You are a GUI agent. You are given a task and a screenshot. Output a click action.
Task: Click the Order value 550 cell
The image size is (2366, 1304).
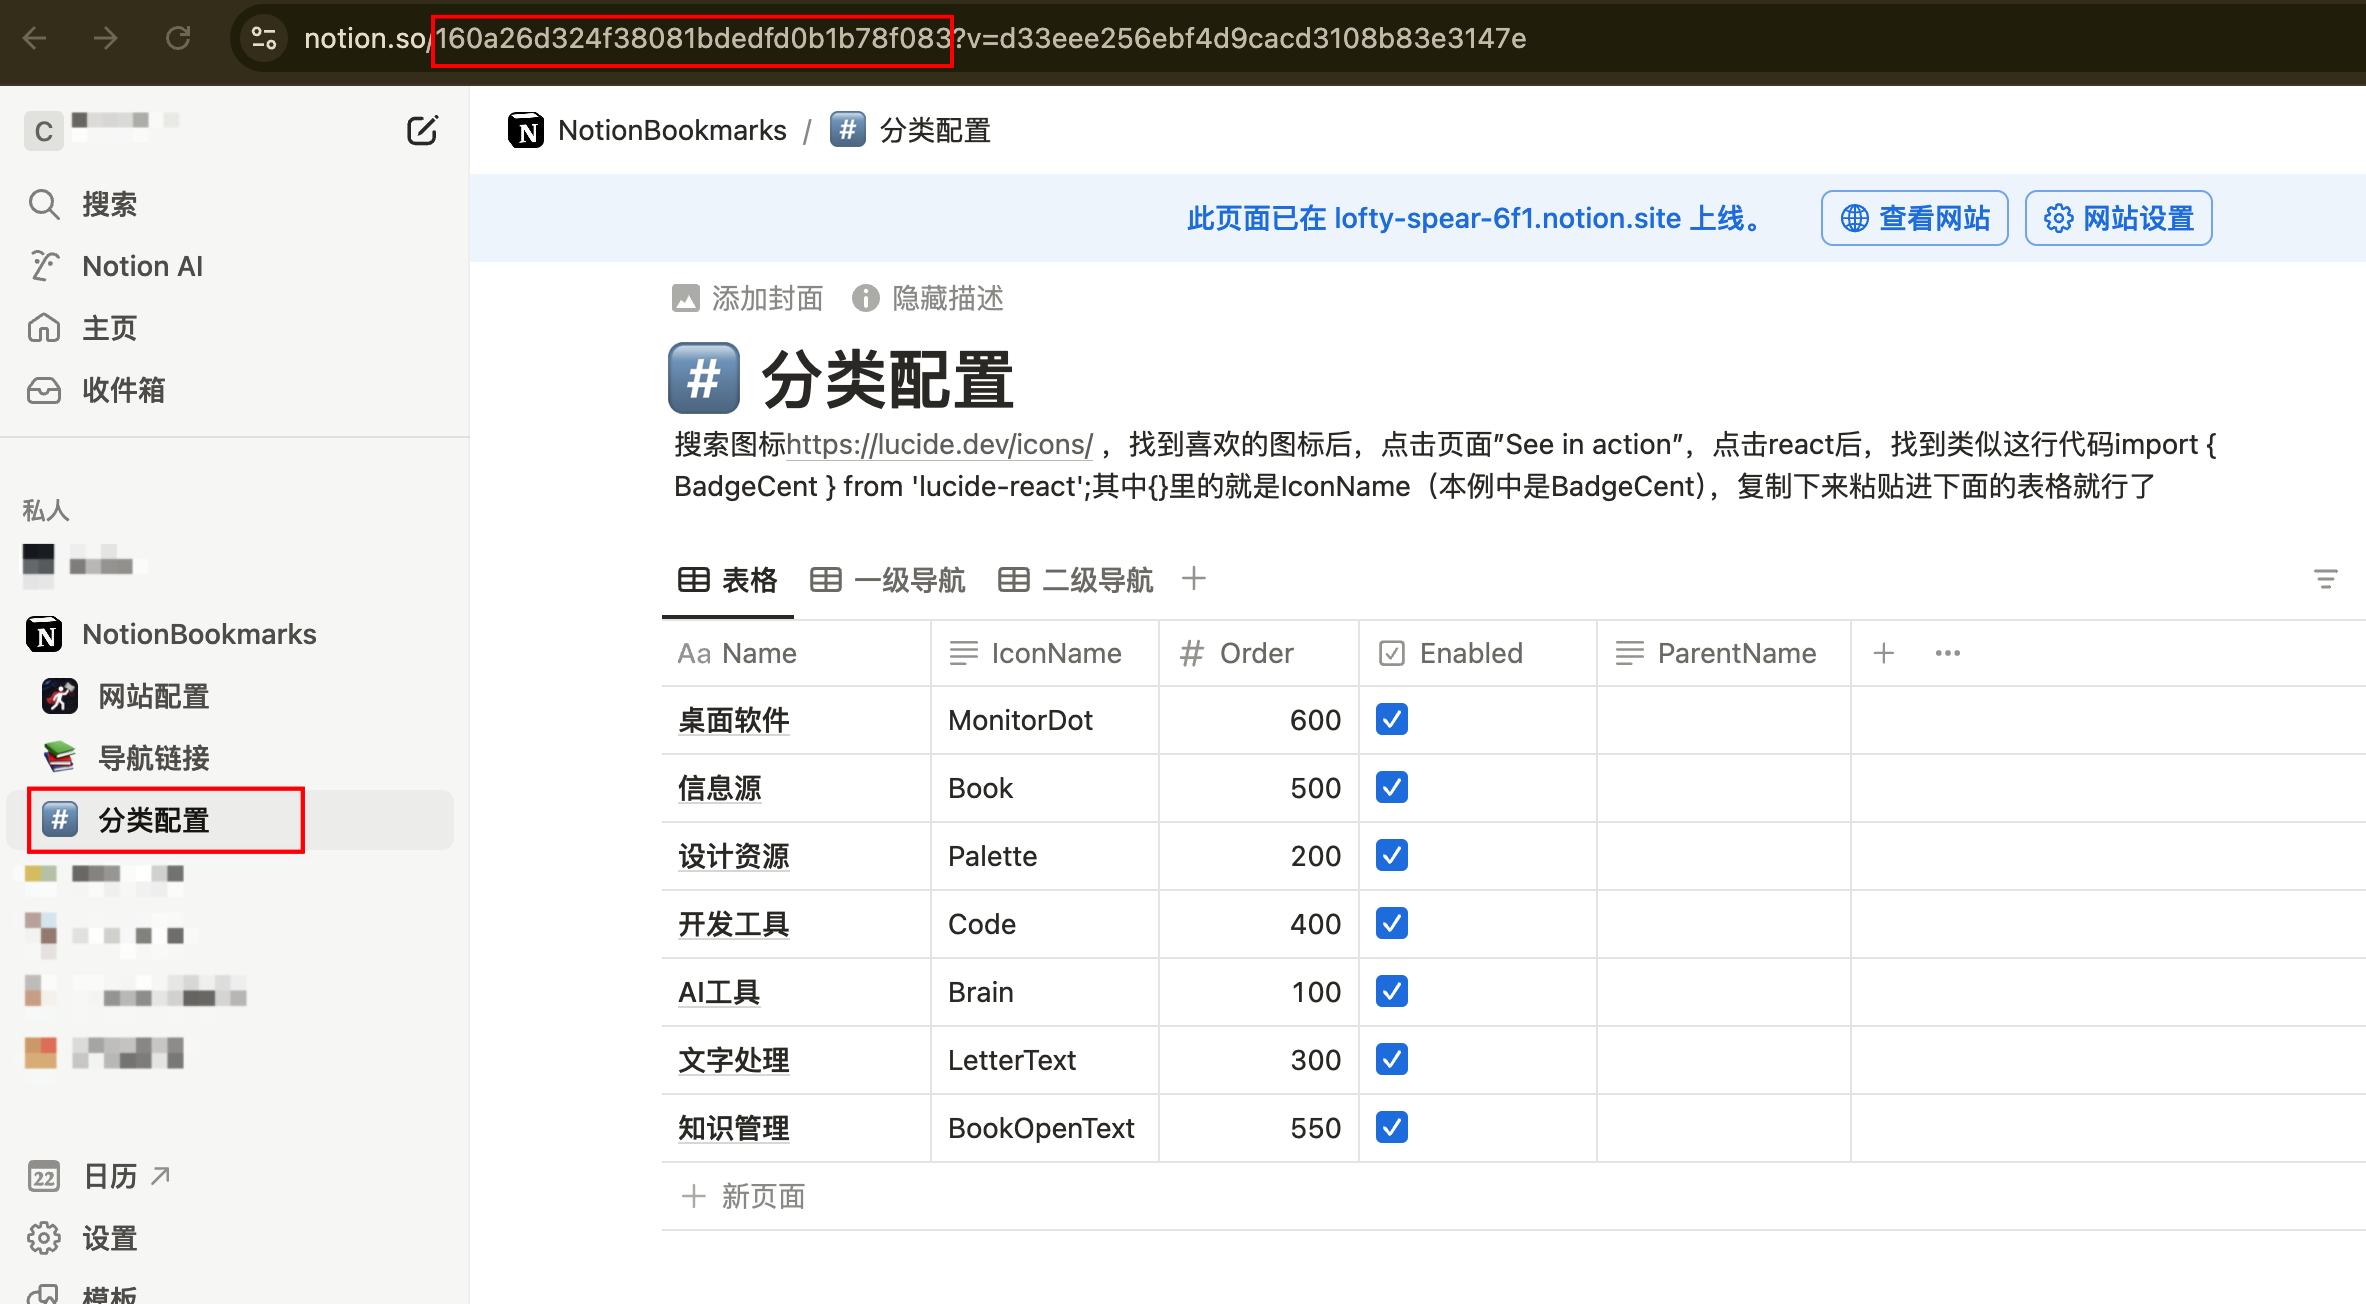(x=1259, y=1128)
